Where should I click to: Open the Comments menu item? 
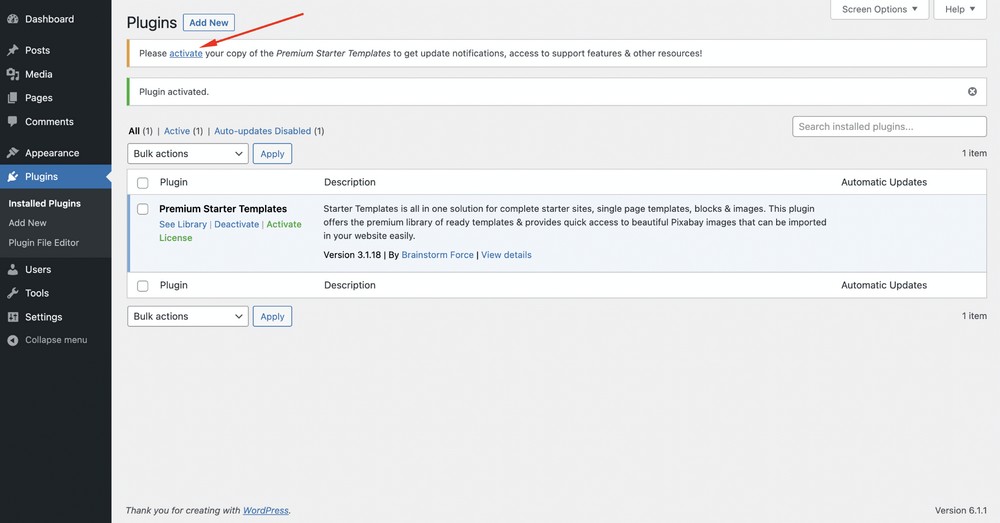[x=49, y=121]
